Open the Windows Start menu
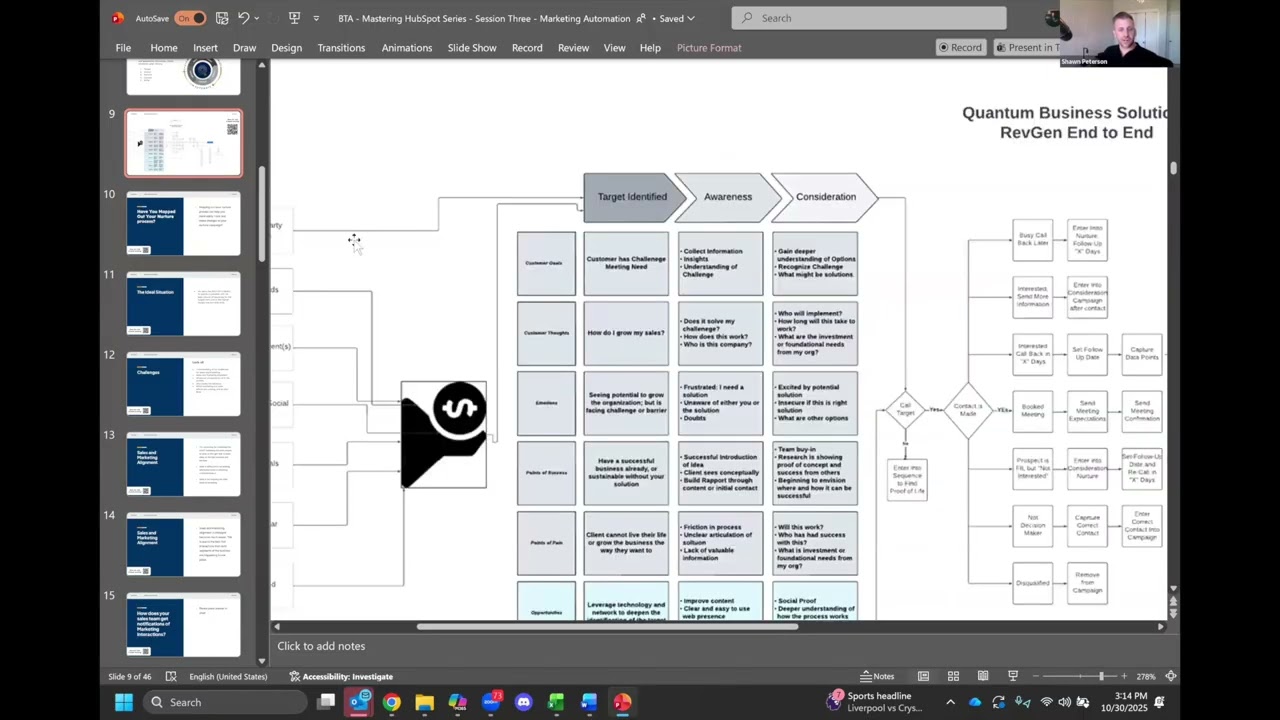The image size is (1280, 720). coord(124,702)
